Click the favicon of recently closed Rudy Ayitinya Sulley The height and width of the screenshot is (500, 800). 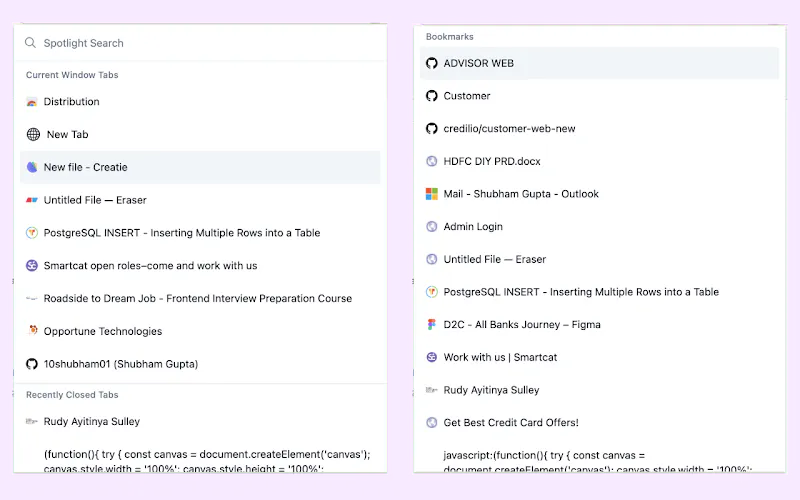(x=32, y=421)
